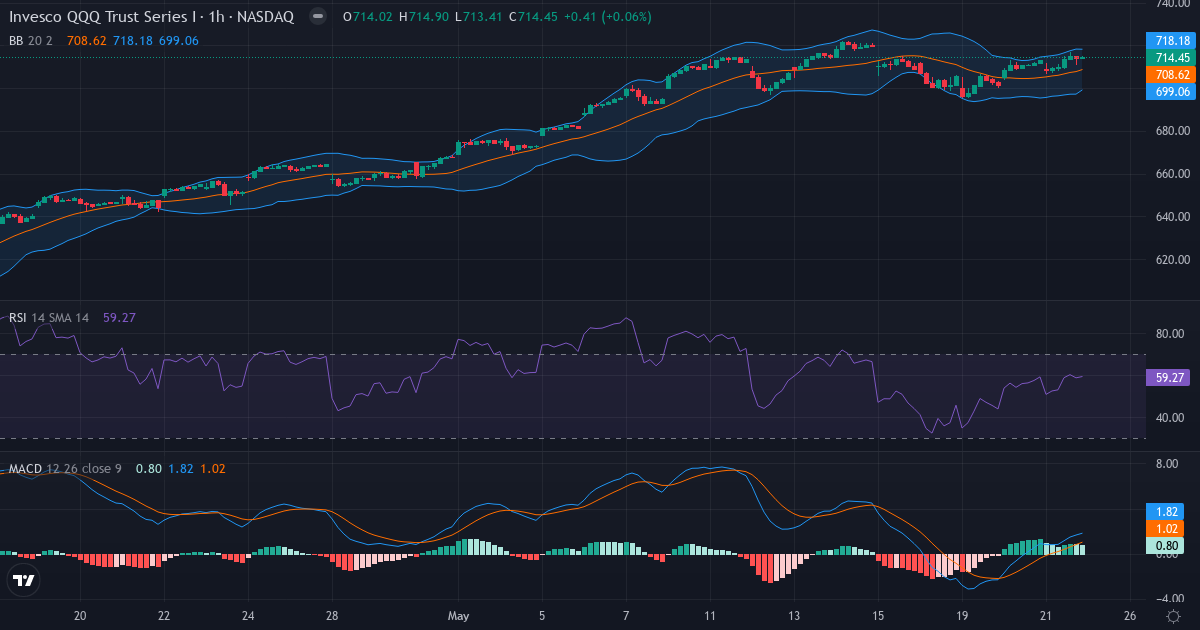The height and width of the screenshot is (630, 1200).
Task: Click the 15 date label on time axis
Action: [878, 616]
